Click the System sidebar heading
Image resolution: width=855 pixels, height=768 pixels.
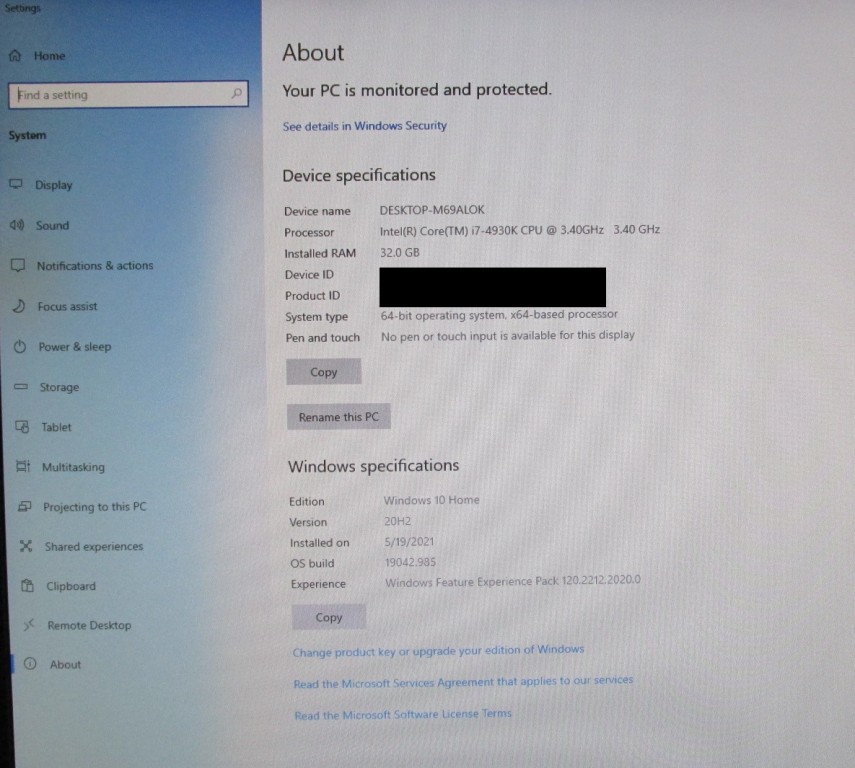[27, 135]
